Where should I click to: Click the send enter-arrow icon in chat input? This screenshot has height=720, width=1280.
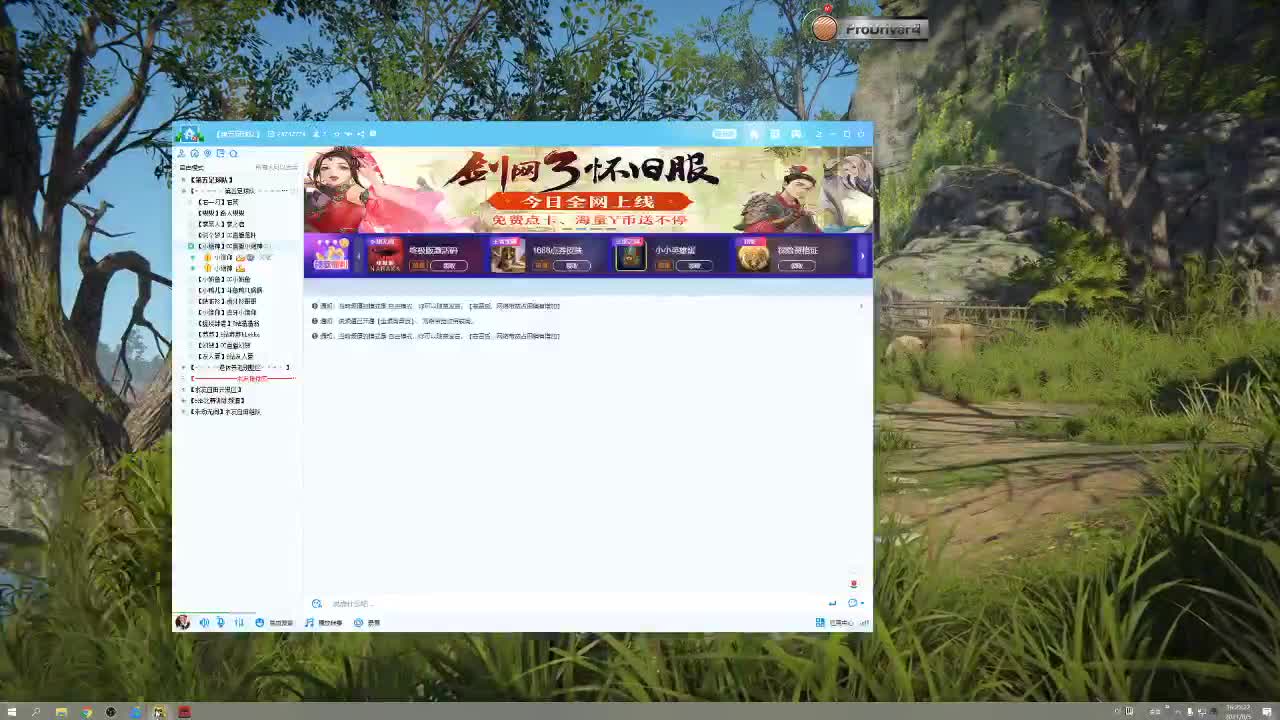click(832, 603)
